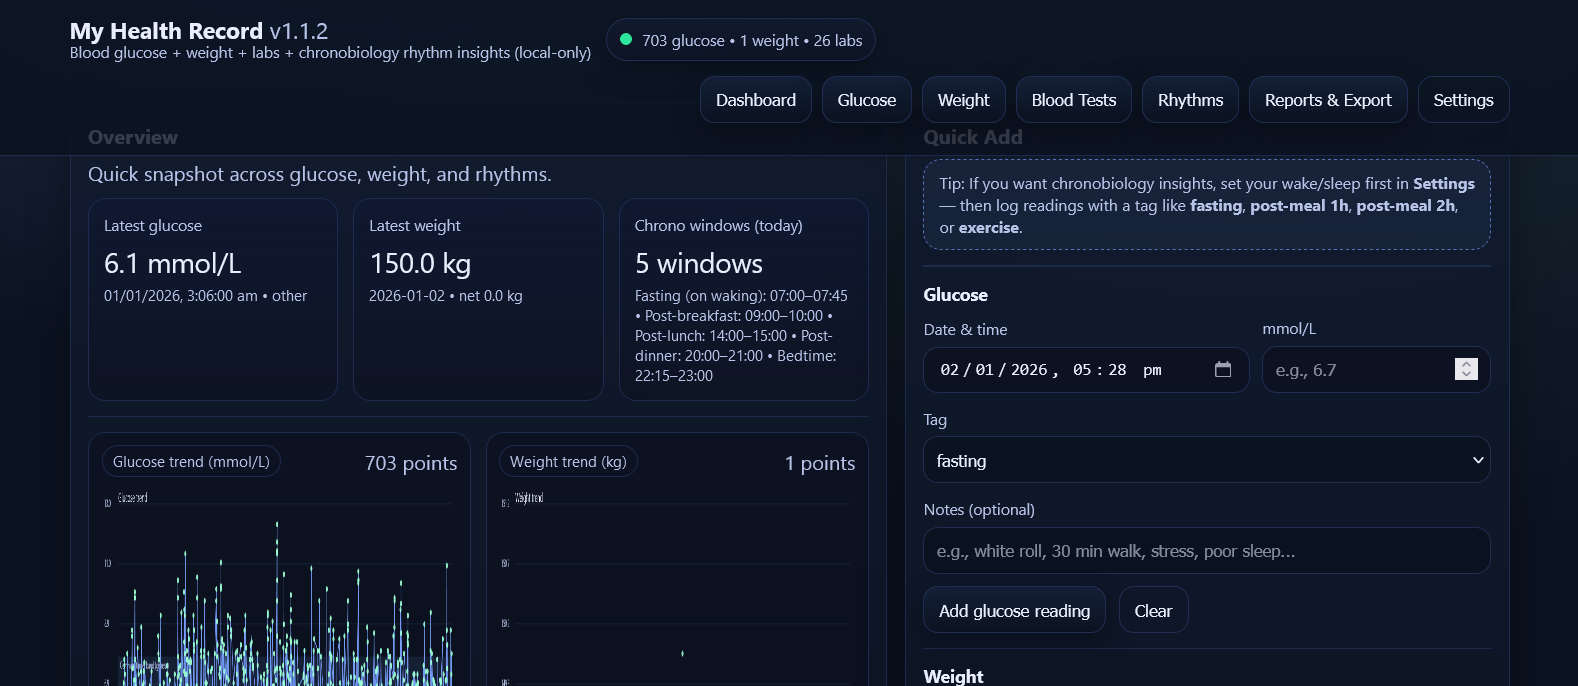Focus the Notes (optional) text field

[1206, 551]
